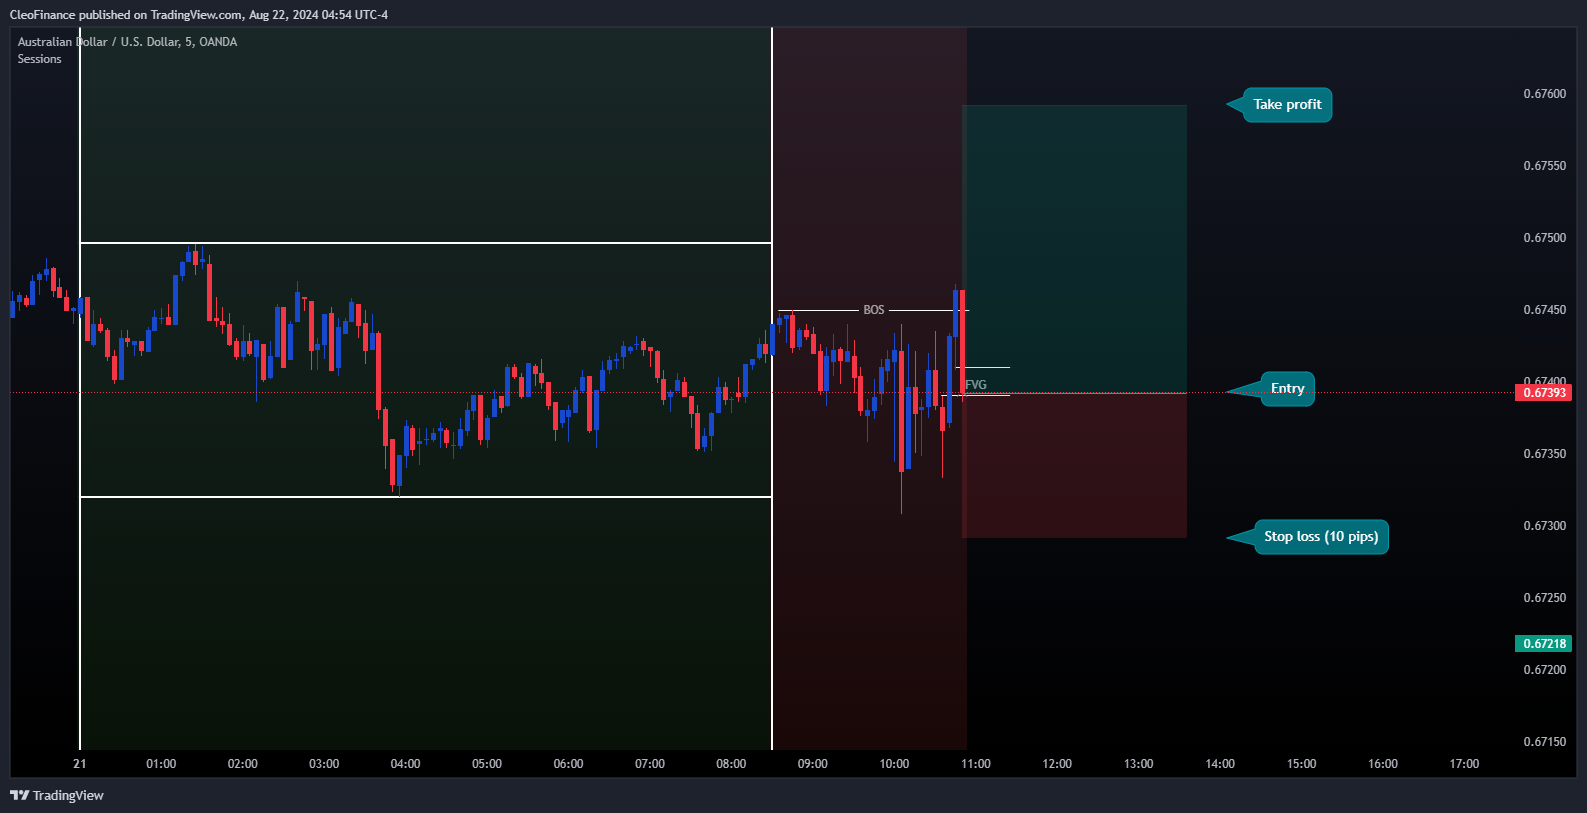Image resolution: width=1587 pixels, height=813 pixels.
Task: Click the 08:00 time axis label
Action: [731, 764]
